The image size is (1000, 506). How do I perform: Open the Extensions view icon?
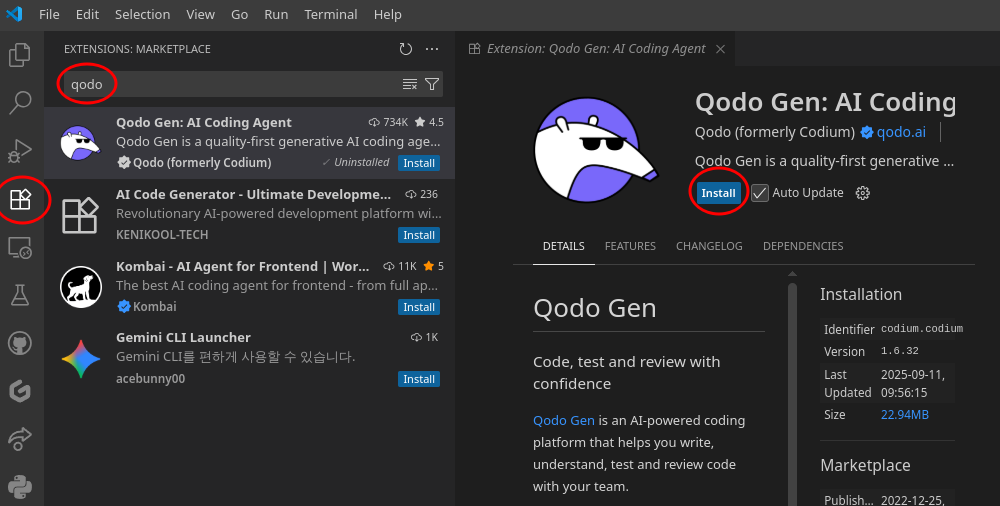20,200
